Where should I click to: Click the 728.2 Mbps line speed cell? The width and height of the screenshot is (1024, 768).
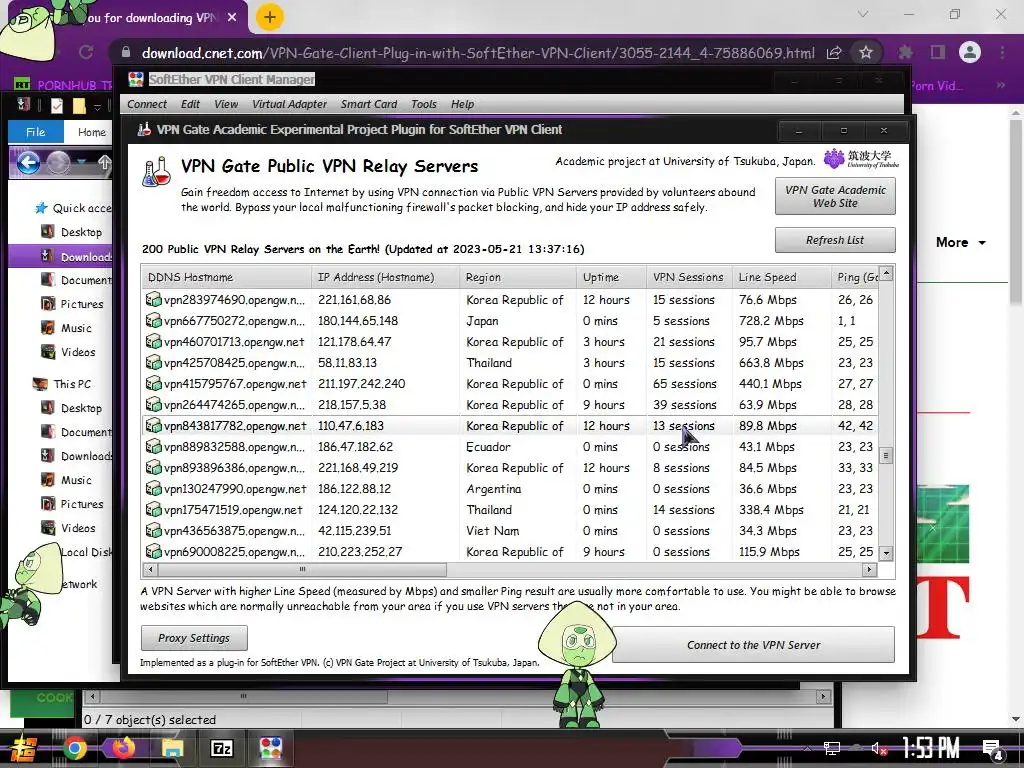click(x=771, y=321)
